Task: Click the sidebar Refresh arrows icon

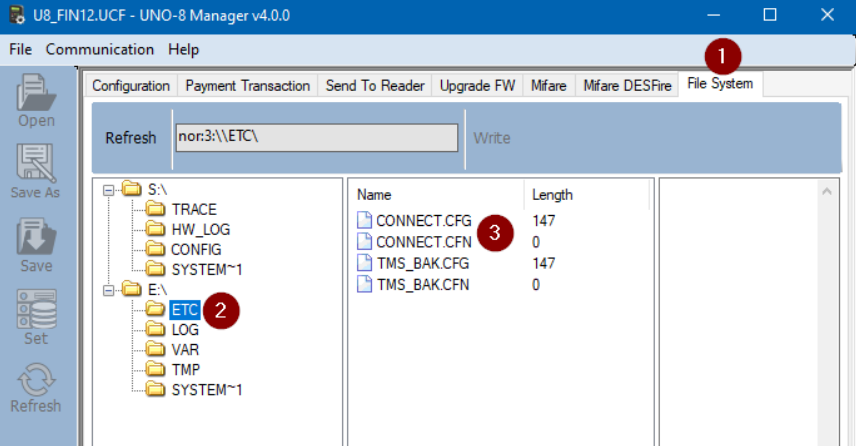Action: (x=36, y=379)
